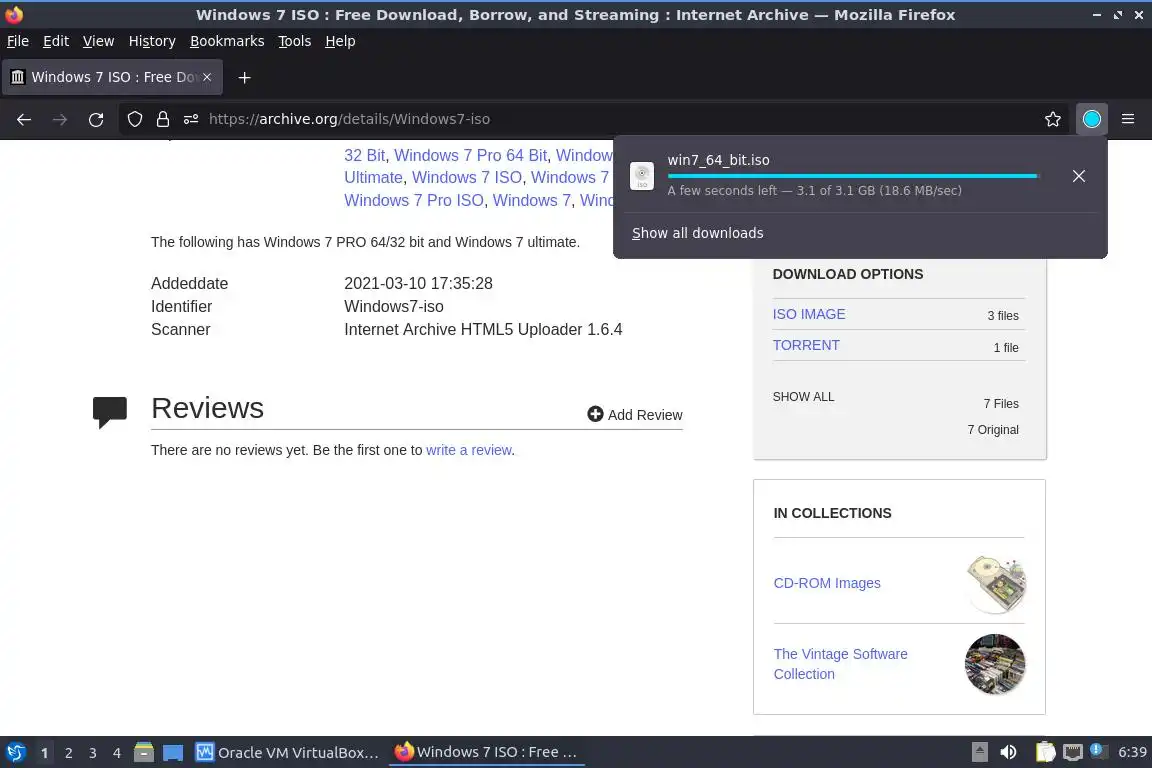Click the ISO IMAGE download link

coord(809,314)
